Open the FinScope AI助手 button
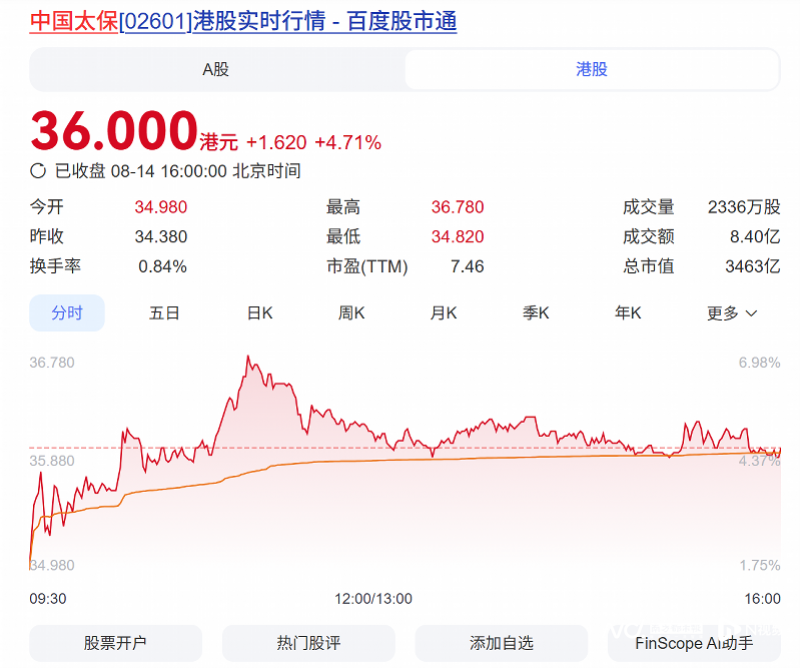 coord(694,643)
